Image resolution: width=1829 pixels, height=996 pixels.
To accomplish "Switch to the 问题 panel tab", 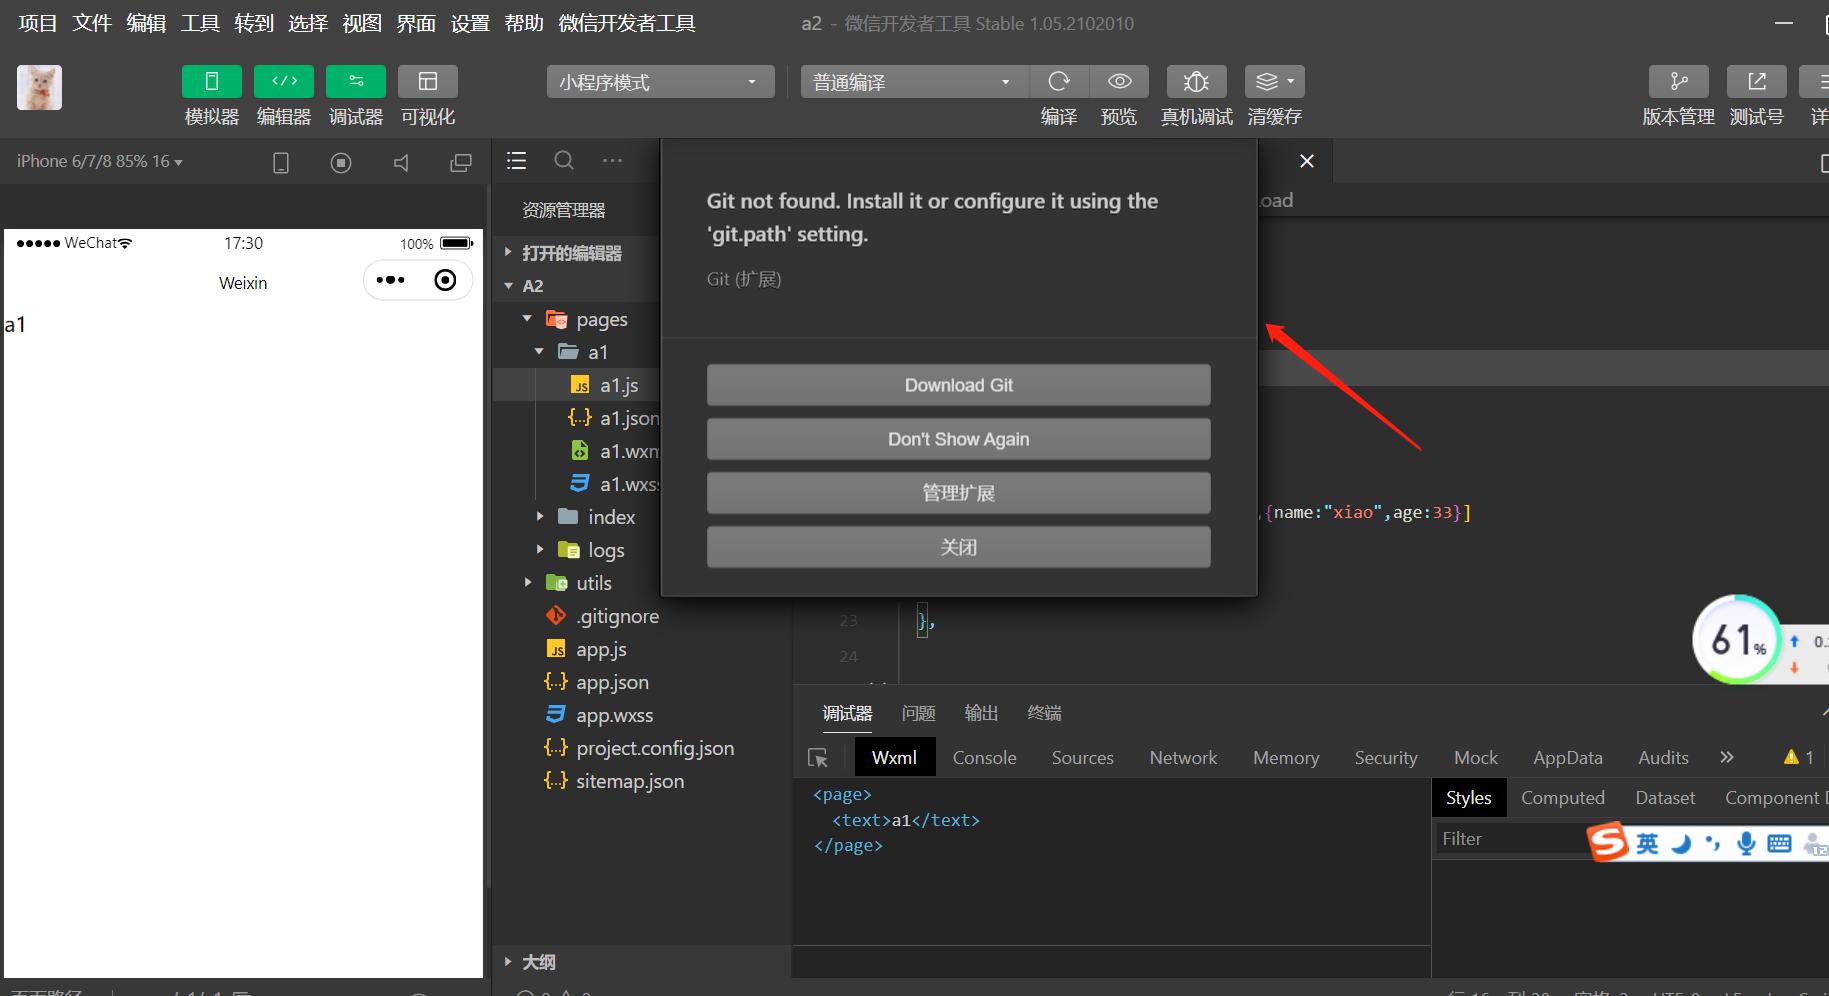I will coord(918,713).
